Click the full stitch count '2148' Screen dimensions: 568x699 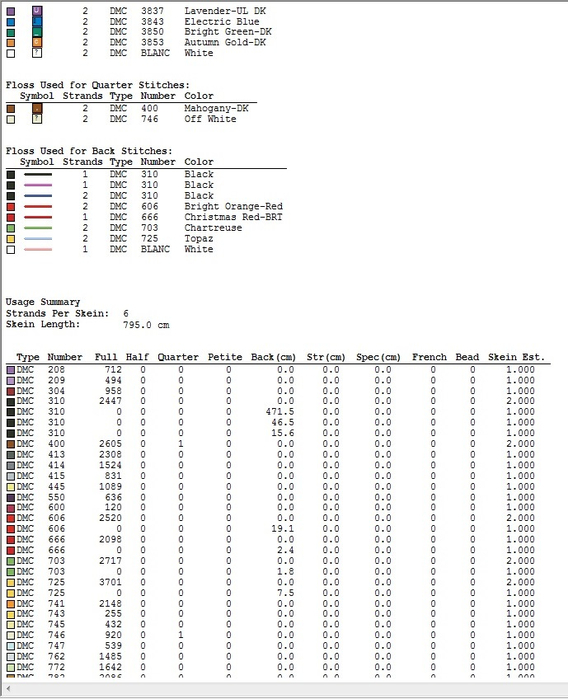(x=110, y=604)
